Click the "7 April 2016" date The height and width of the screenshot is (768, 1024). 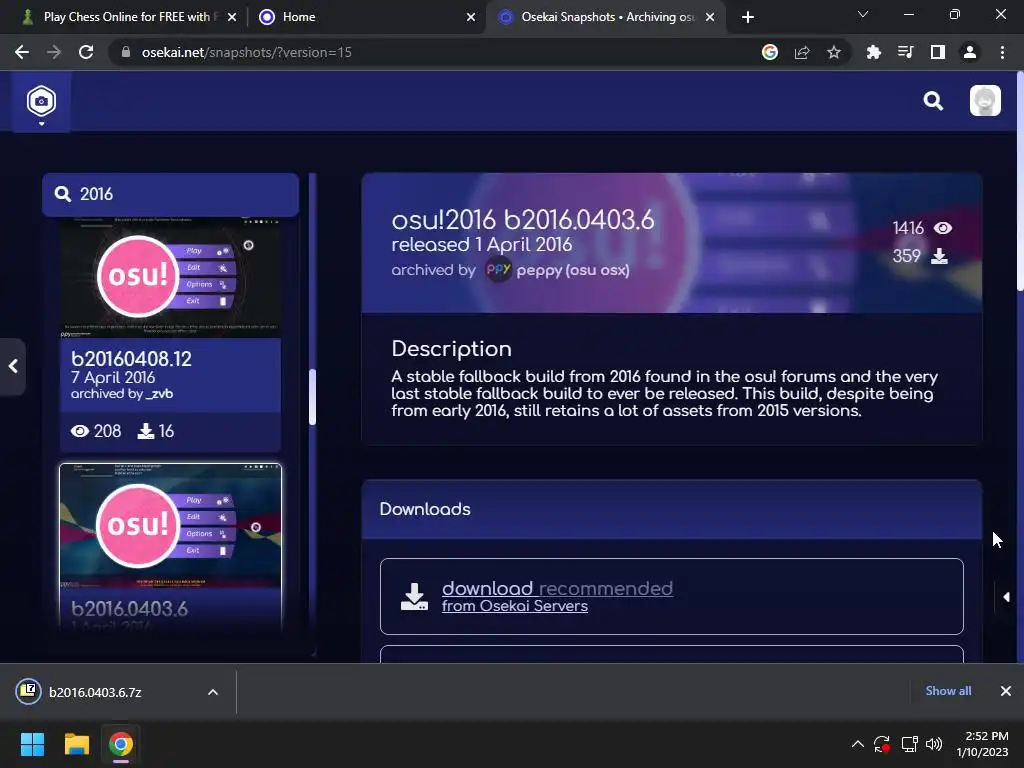pos(113,377)
